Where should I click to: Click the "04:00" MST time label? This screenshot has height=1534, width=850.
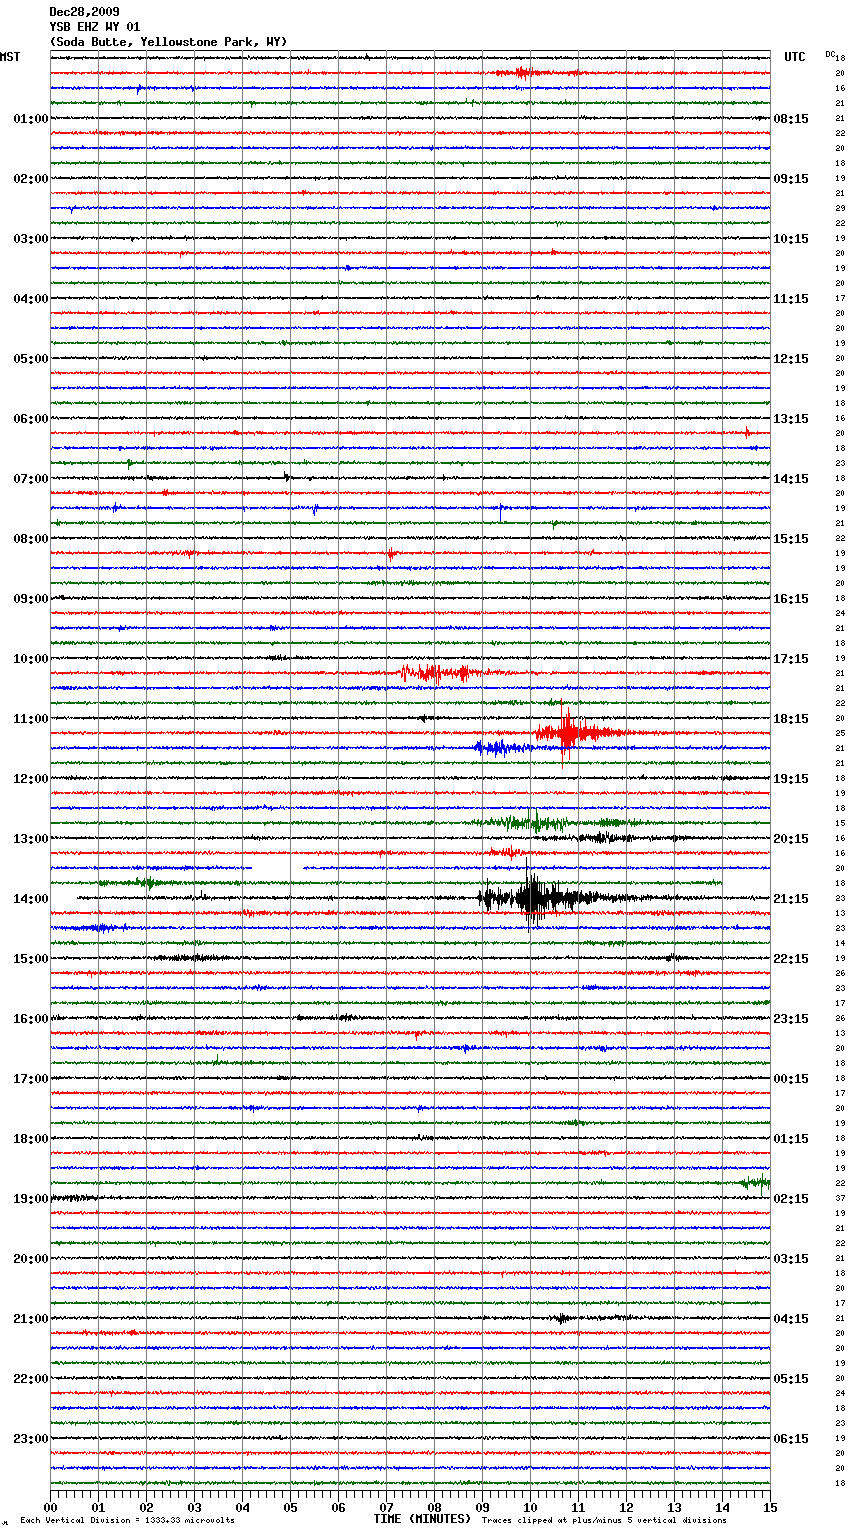[31, 299]
